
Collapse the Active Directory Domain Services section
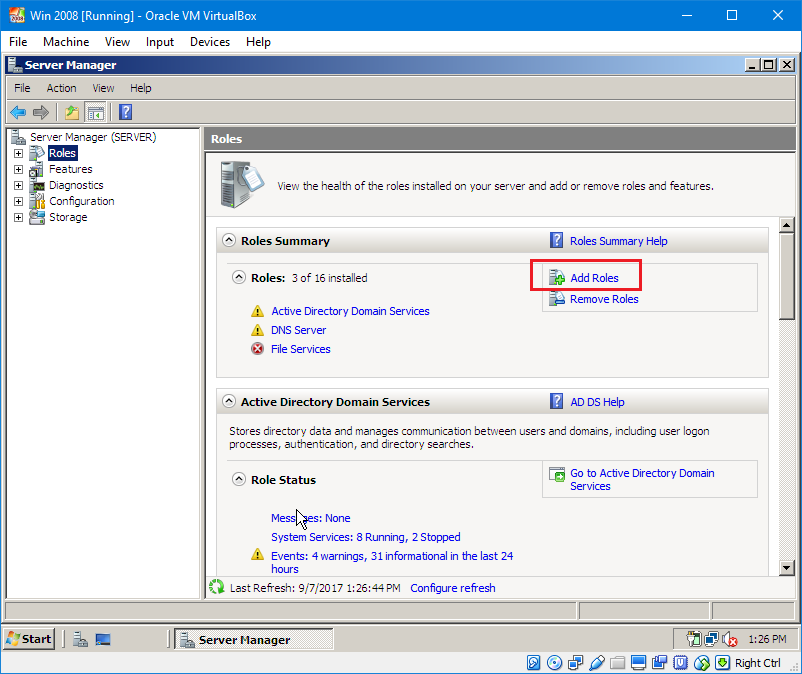229,401
